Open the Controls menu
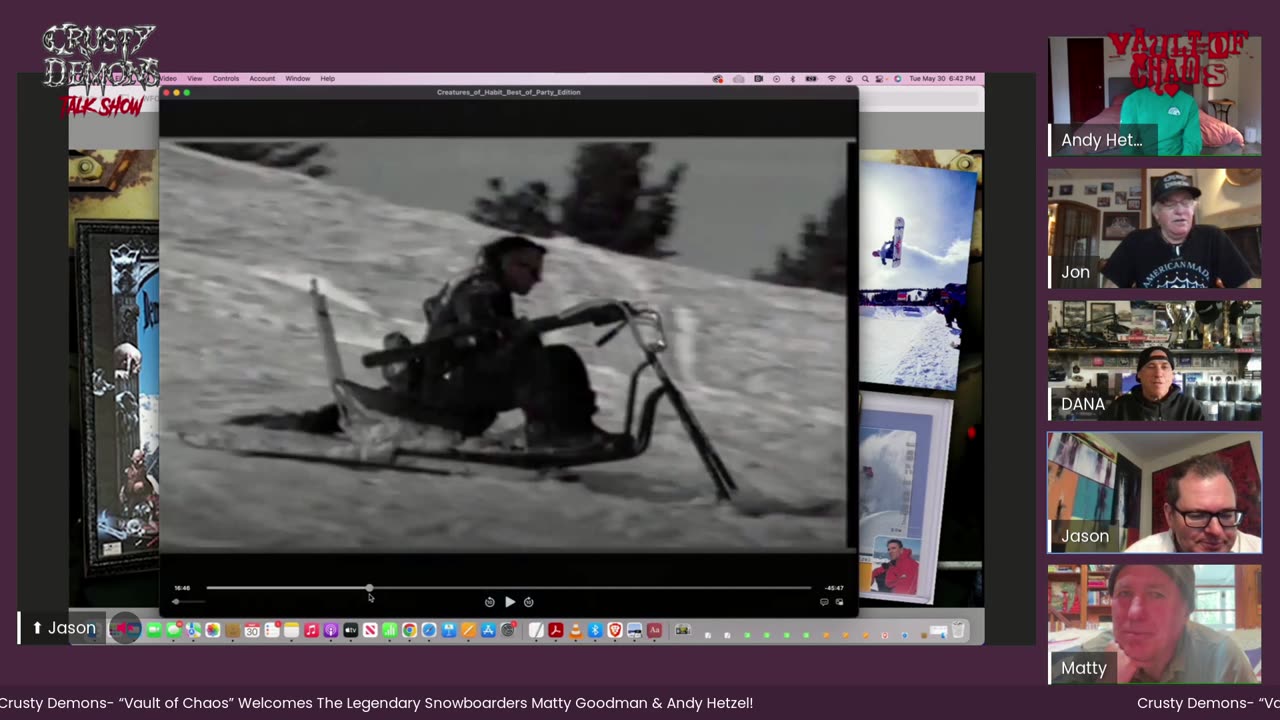Screen dimensions: 1280x720 [226, 78]
